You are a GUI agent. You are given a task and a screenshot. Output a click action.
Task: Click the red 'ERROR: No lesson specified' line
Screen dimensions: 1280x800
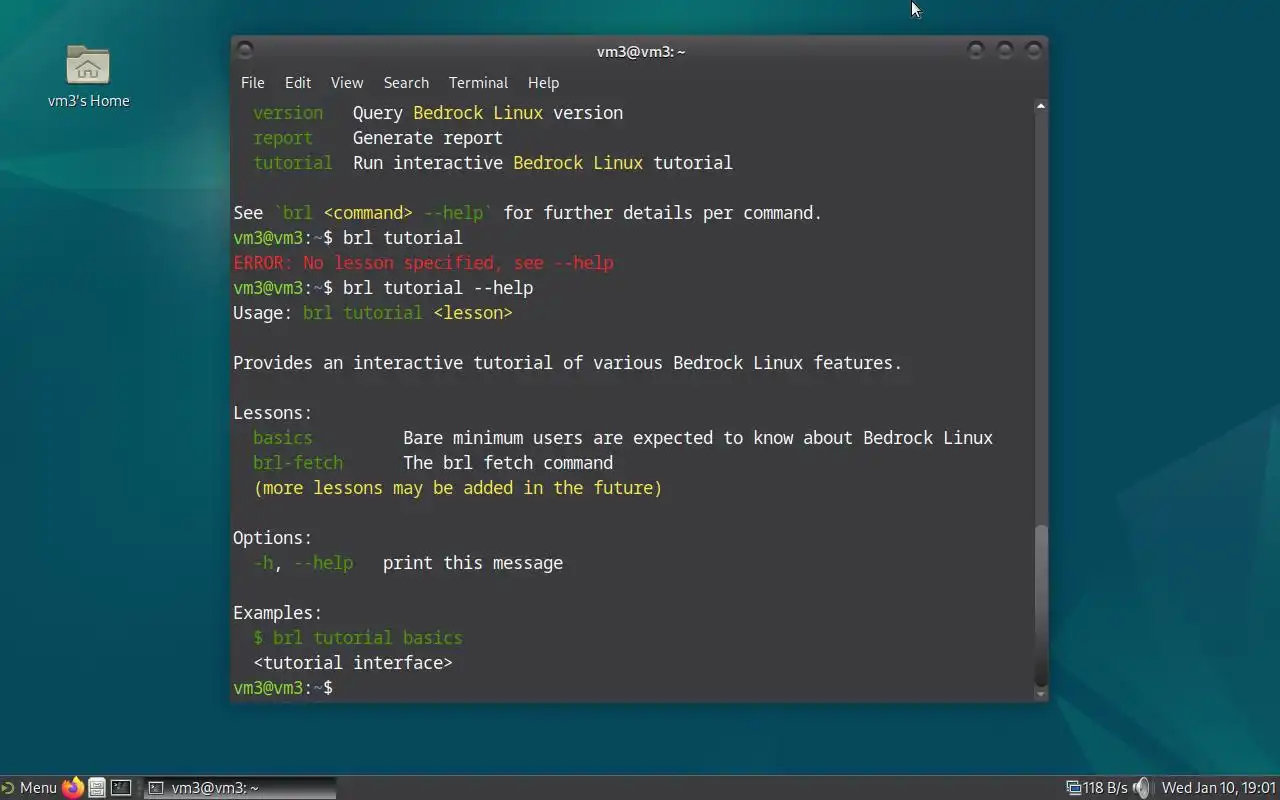tap(423, 263)
